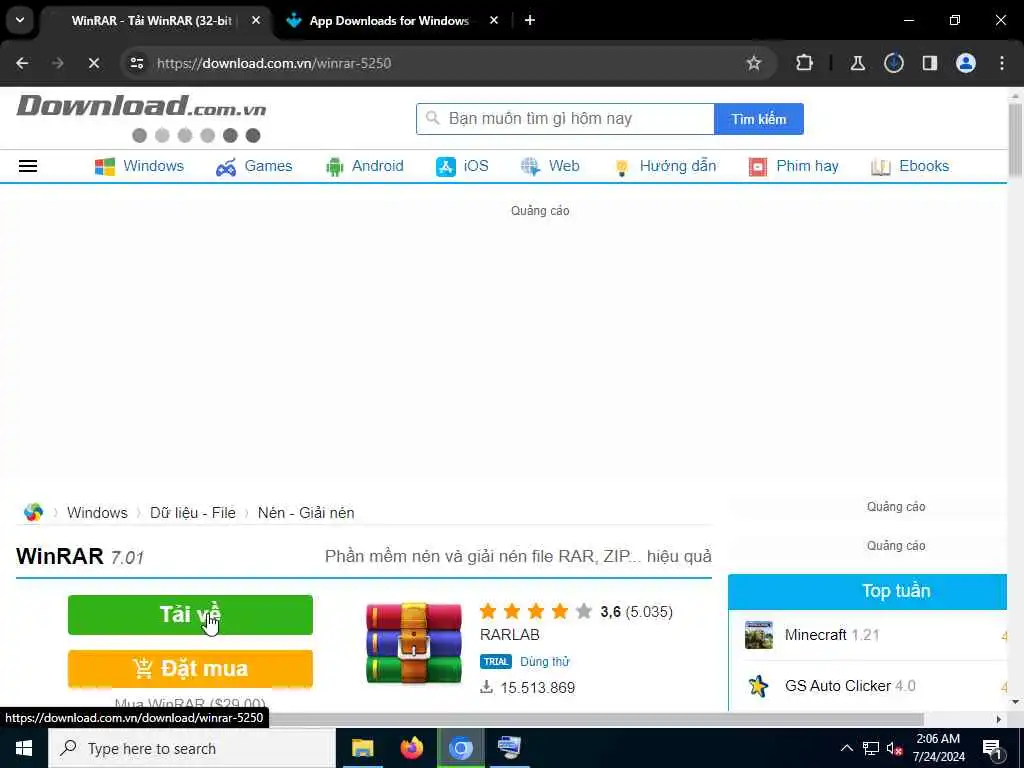Stop loading the page

pyautogui.click(x=93, y=63)
